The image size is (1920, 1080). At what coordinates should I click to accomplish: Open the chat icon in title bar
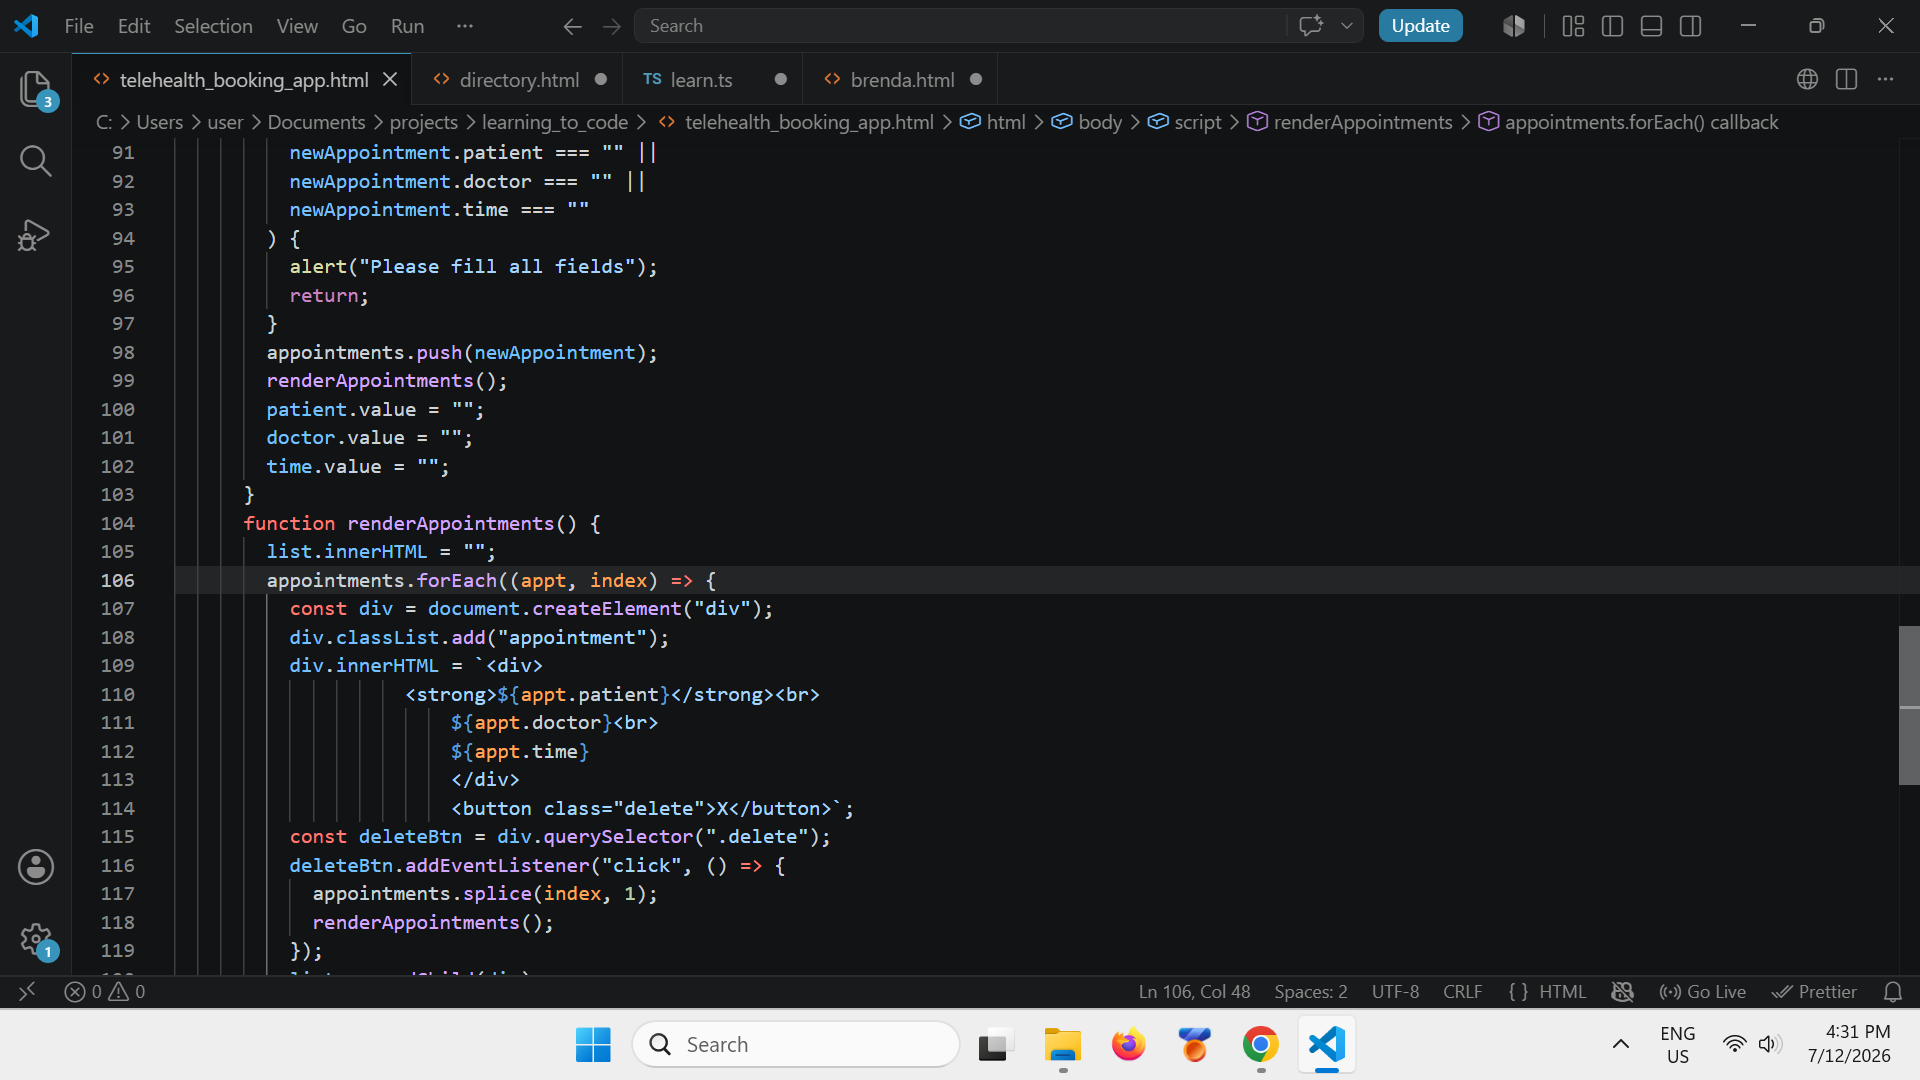(x=1311, y=26)
